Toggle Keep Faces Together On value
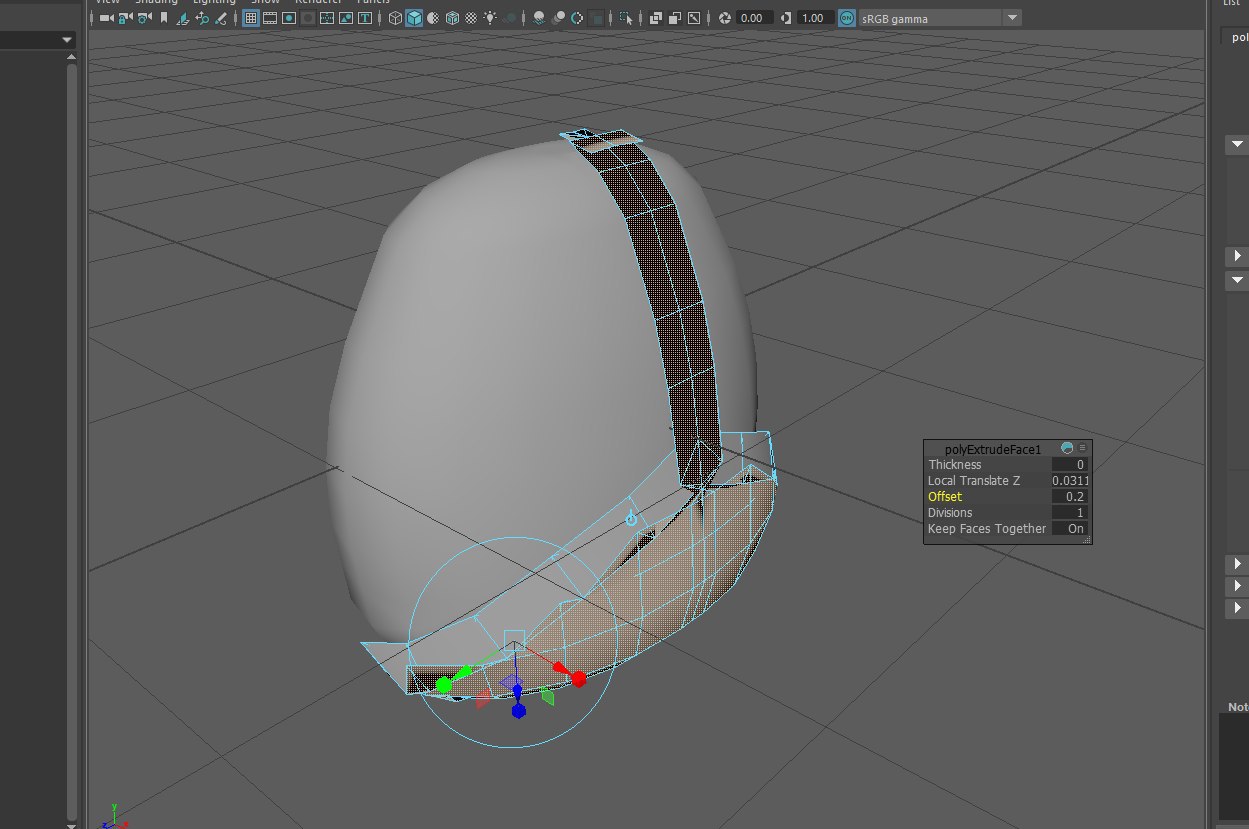 click(1069, 529)
